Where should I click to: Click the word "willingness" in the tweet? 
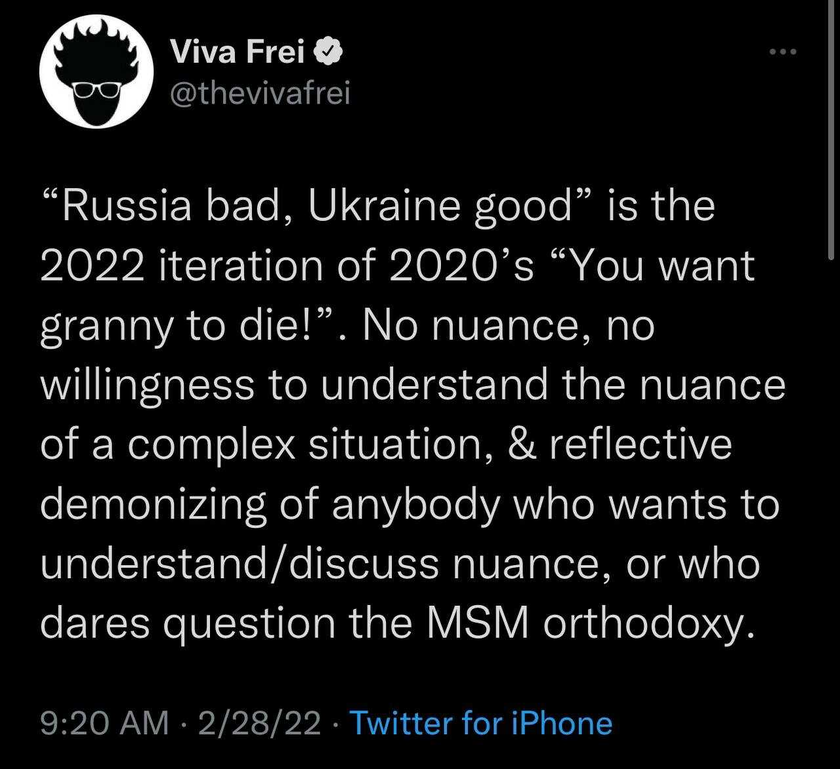click(147, 386)
